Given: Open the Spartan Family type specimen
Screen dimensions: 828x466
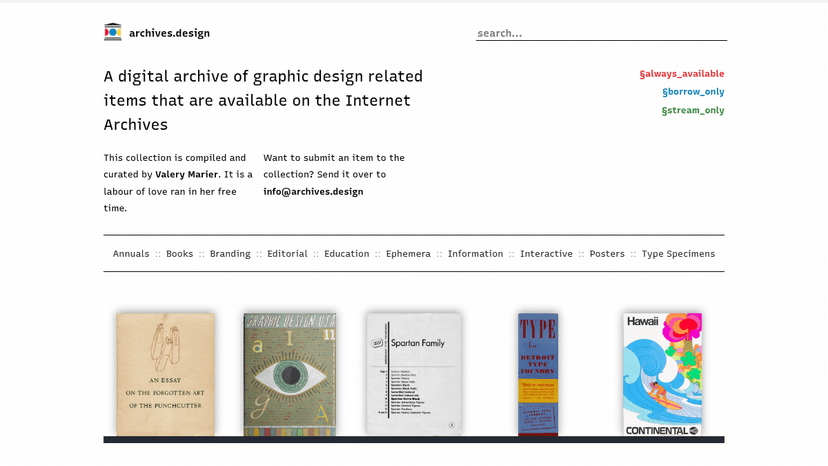Looking at the screenshot, I should [414, 375].
